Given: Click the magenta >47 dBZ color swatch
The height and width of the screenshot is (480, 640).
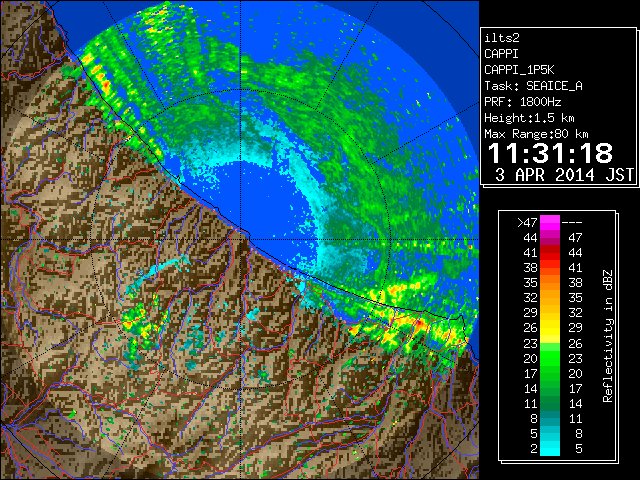Looking at the screenshot, I should pyautogui.click(x=550, y=222).
